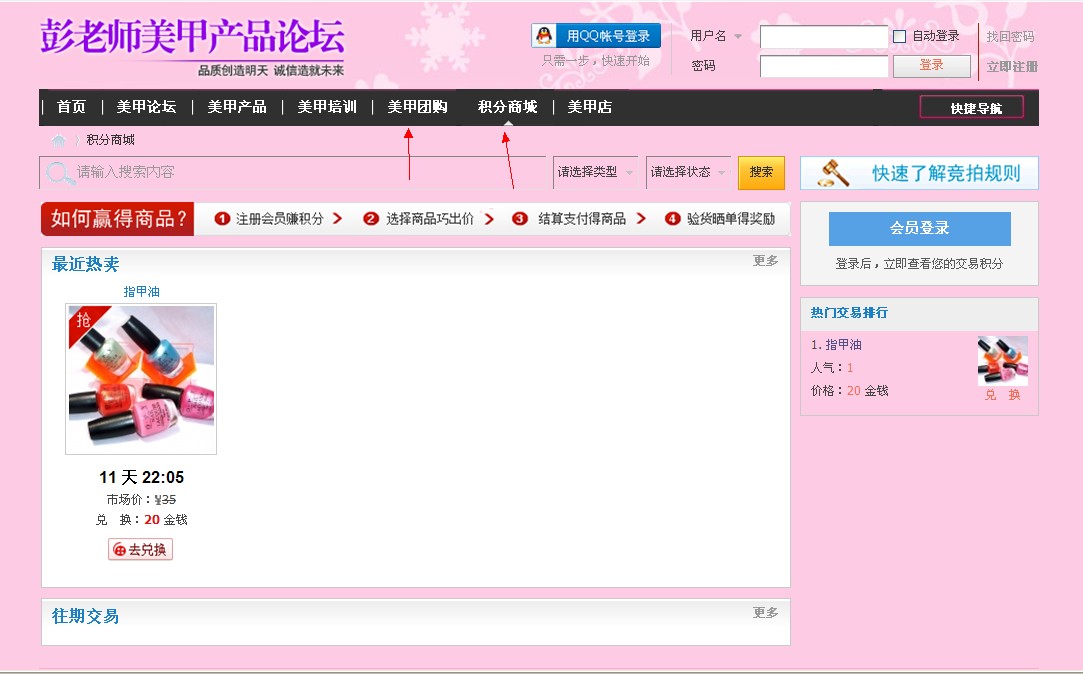Viewport: 1083px width, 674px height.
Task: Click the home icon in breadcrumb
Action: pos(59,140)
